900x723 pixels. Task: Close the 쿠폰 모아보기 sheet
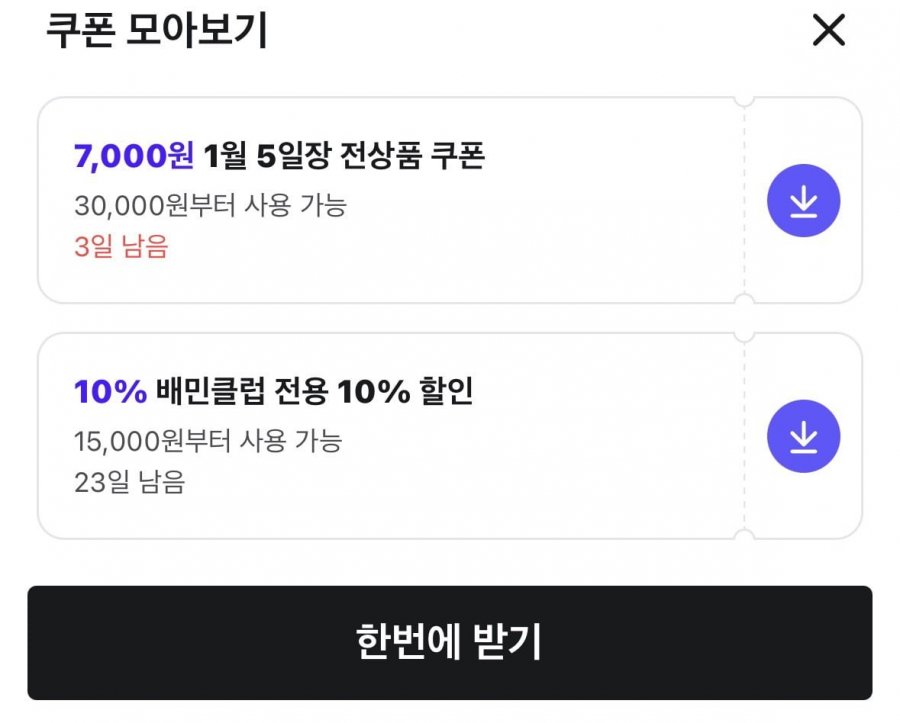click(828, 31)
